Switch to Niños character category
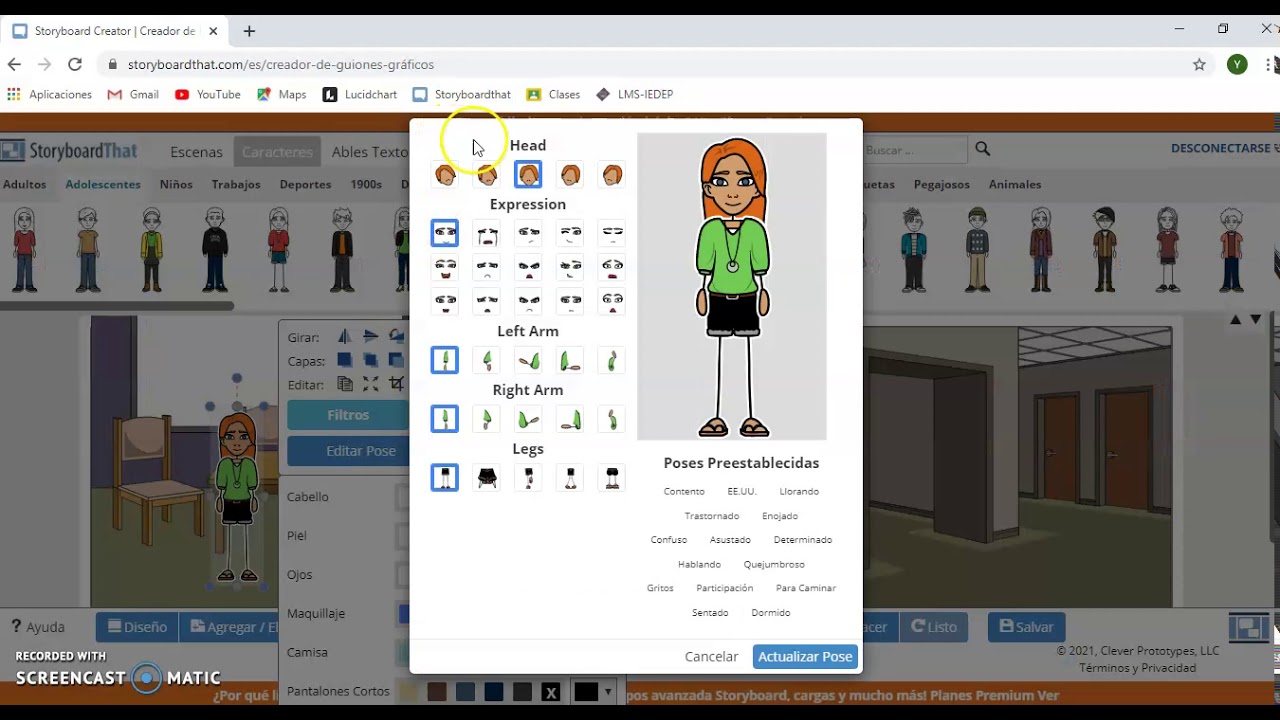 coord(176,184)
